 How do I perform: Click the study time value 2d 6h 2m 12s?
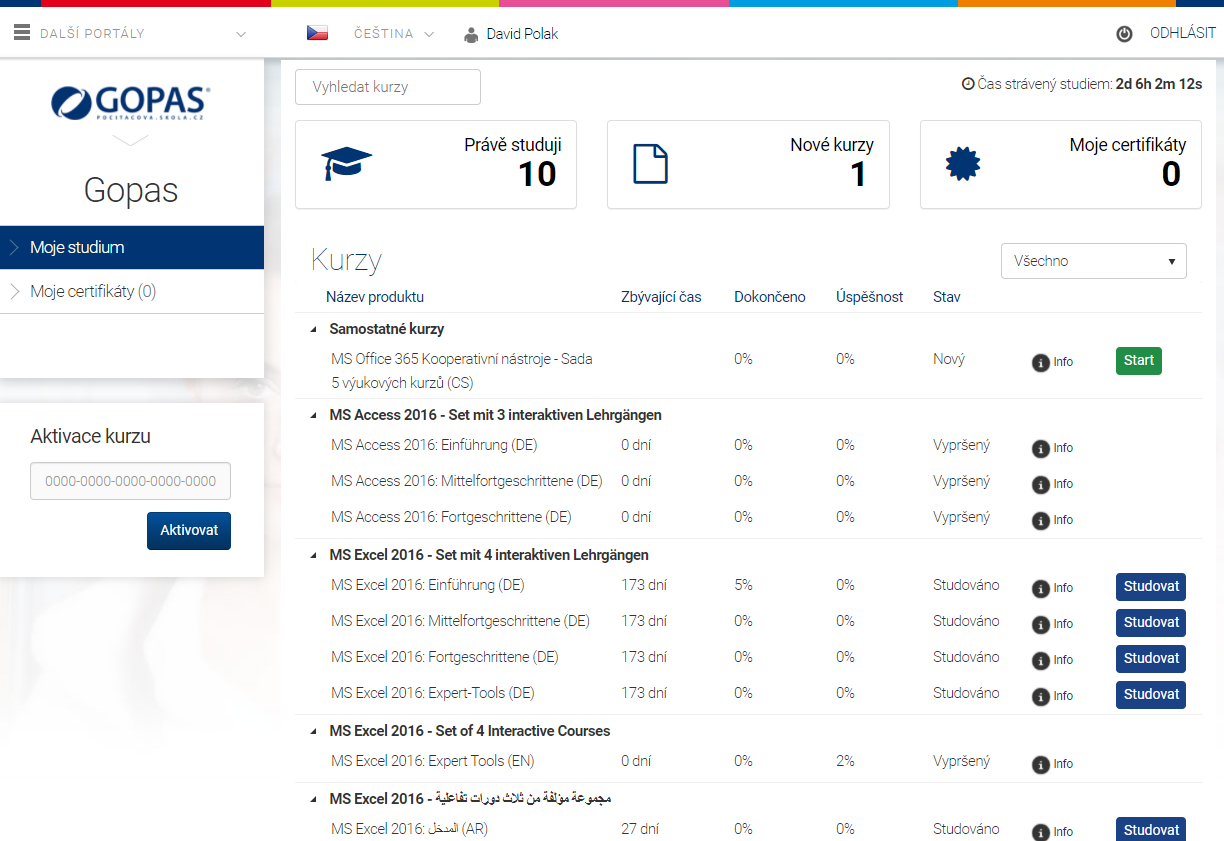1159,84
